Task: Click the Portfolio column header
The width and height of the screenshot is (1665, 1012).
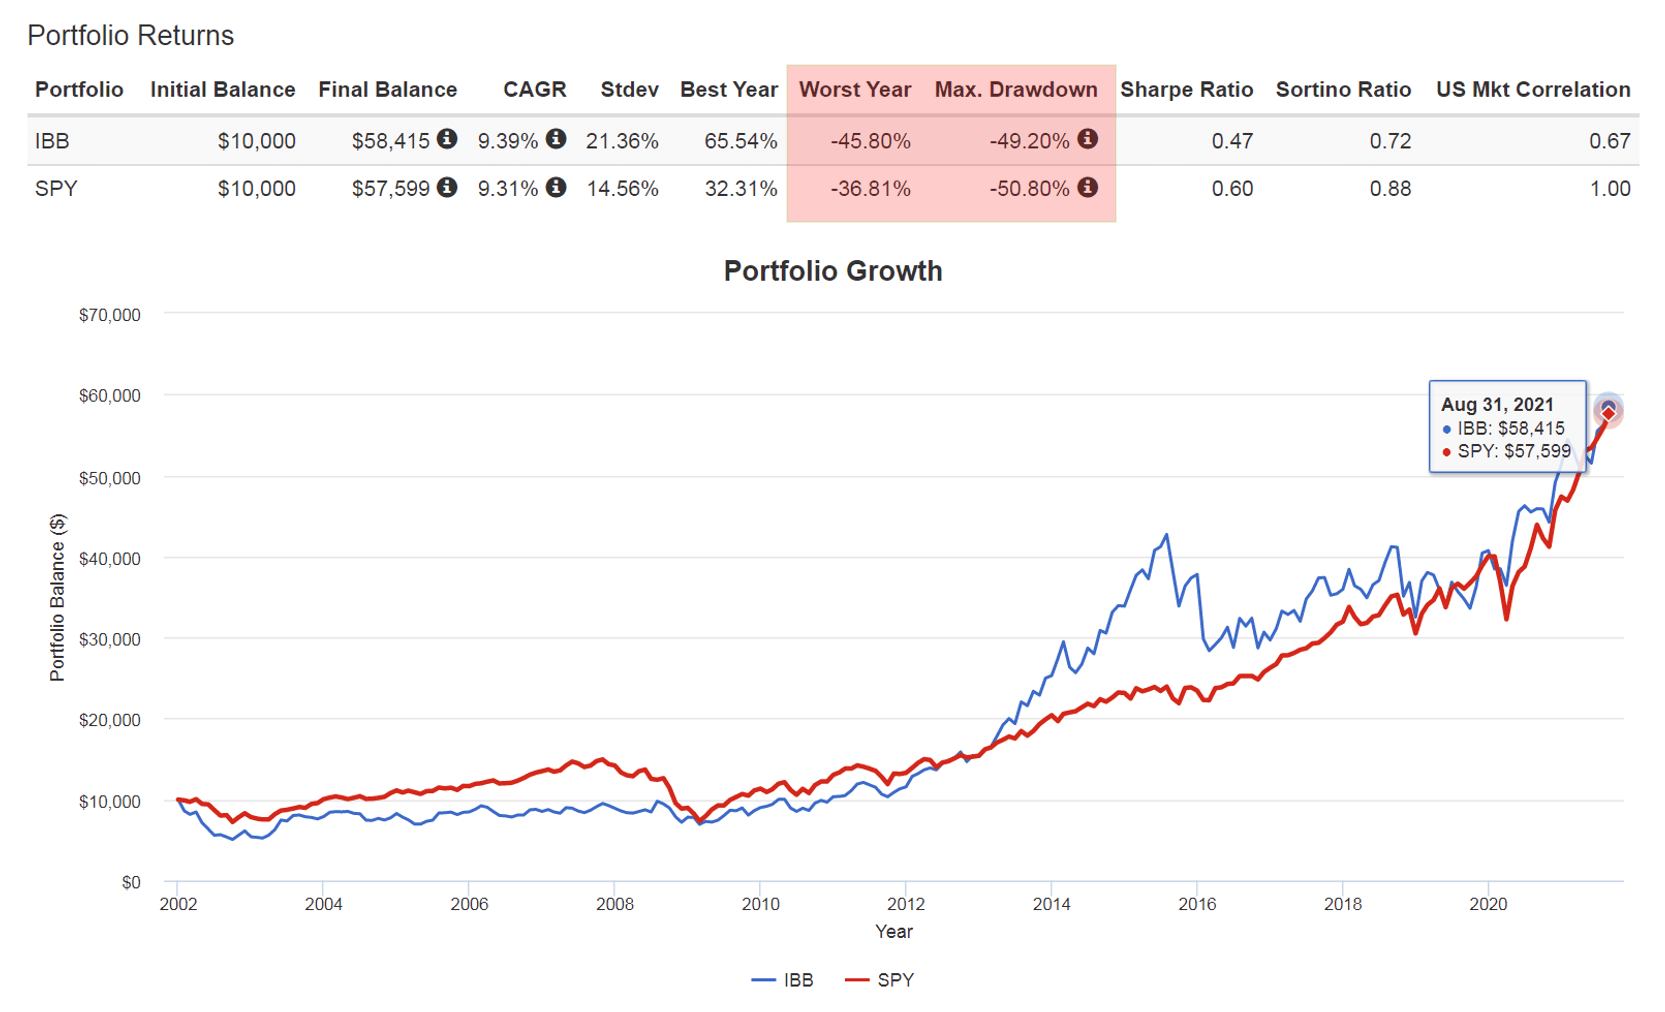Action: pyautogui.click(x=79, y=90)
